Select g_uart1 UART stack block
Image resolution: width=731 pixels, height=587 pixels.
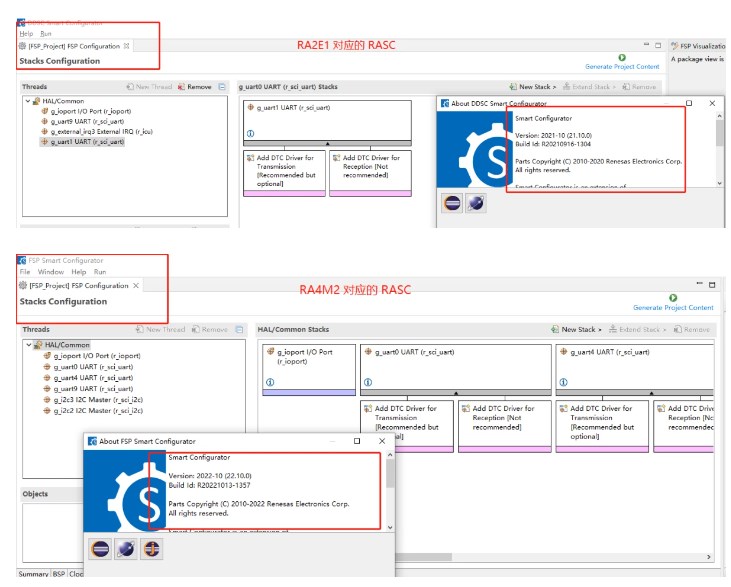[x=327, y=120]
